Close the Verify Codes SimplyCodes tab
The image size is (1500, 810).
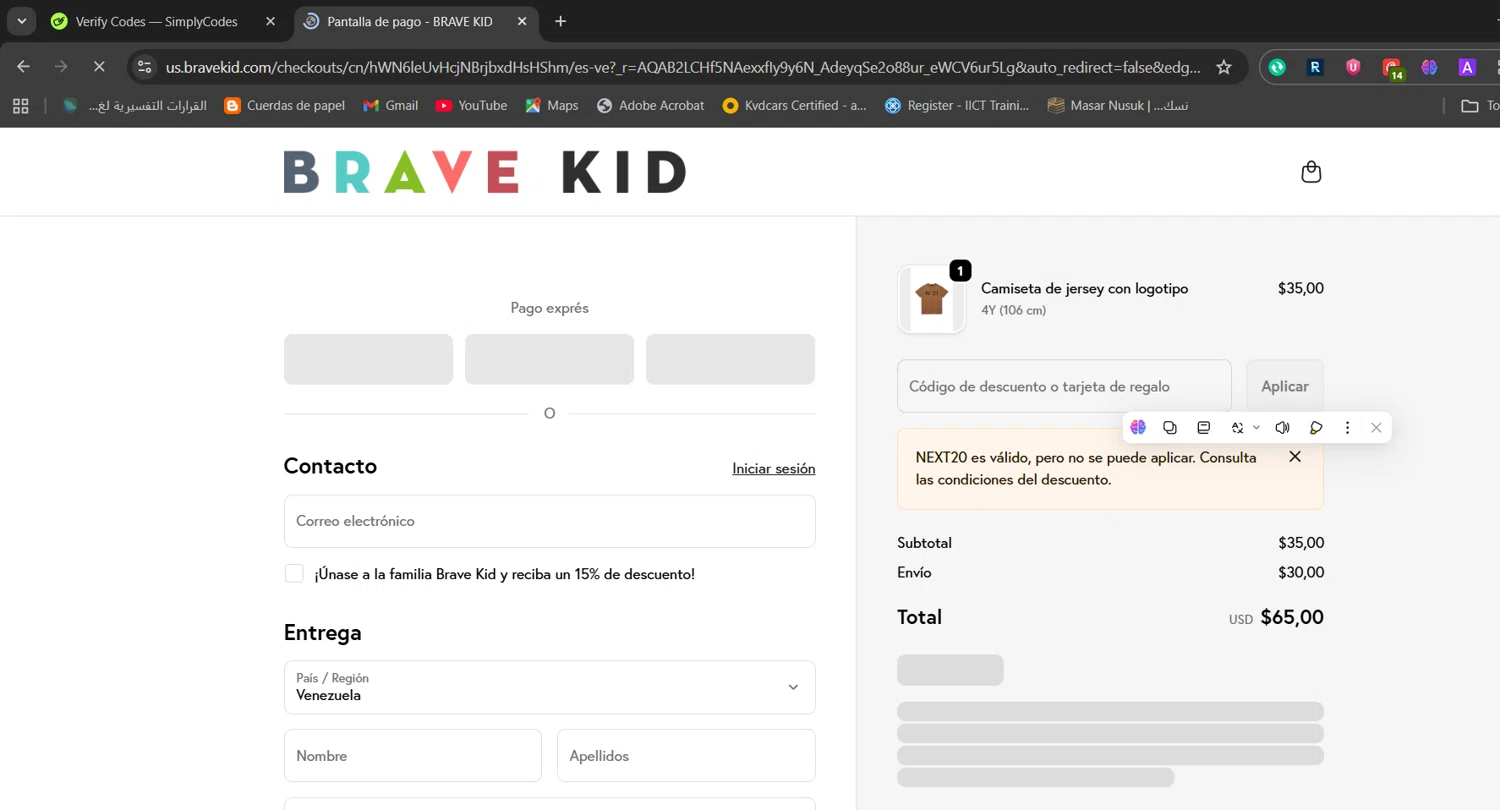pyautogui.click(x=271, y=21)
